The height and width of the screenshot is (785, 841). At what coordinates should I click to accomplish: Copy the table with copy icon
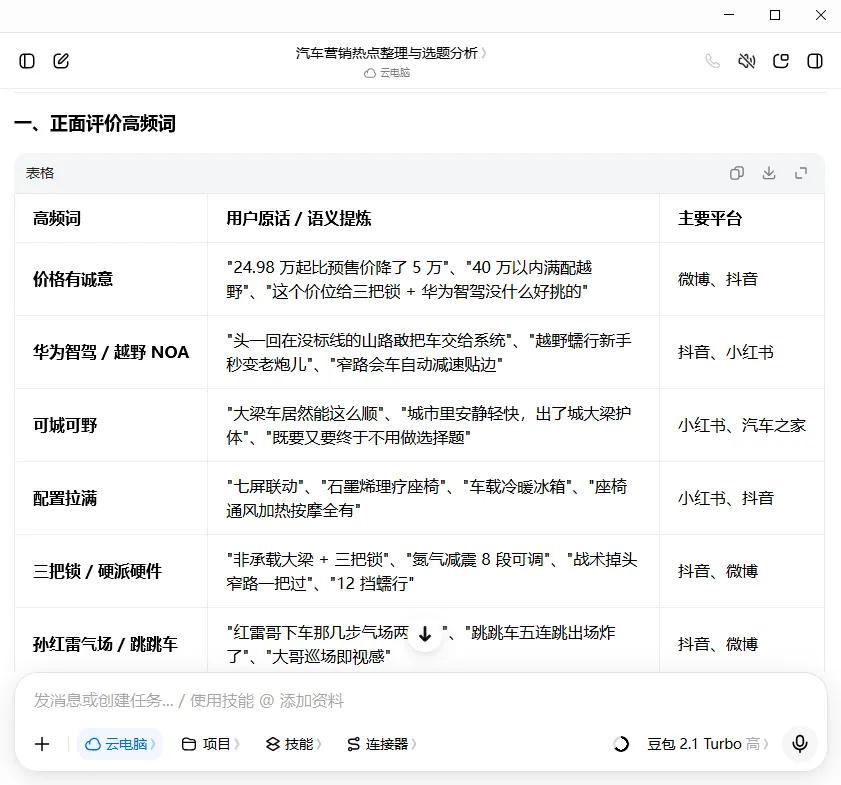[737, 173]
